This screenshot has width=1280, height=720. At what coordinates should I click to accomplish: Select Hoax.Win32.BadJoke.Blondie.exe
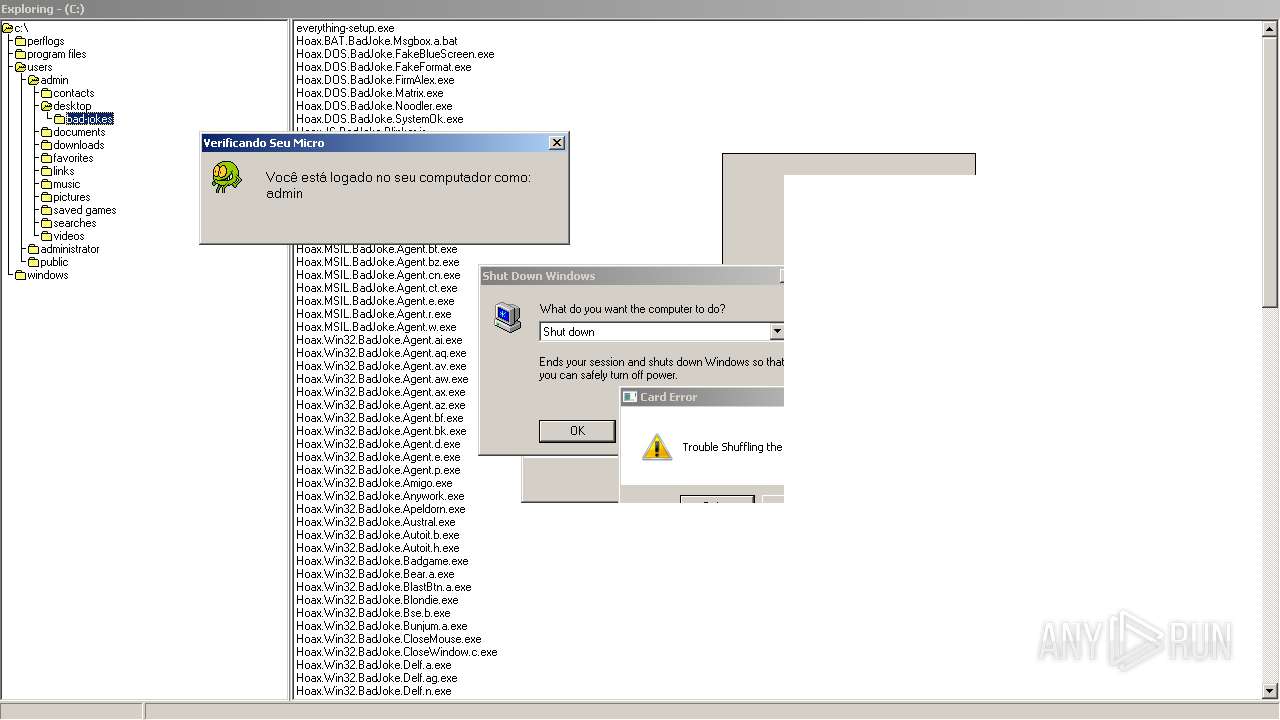[377, 600]
